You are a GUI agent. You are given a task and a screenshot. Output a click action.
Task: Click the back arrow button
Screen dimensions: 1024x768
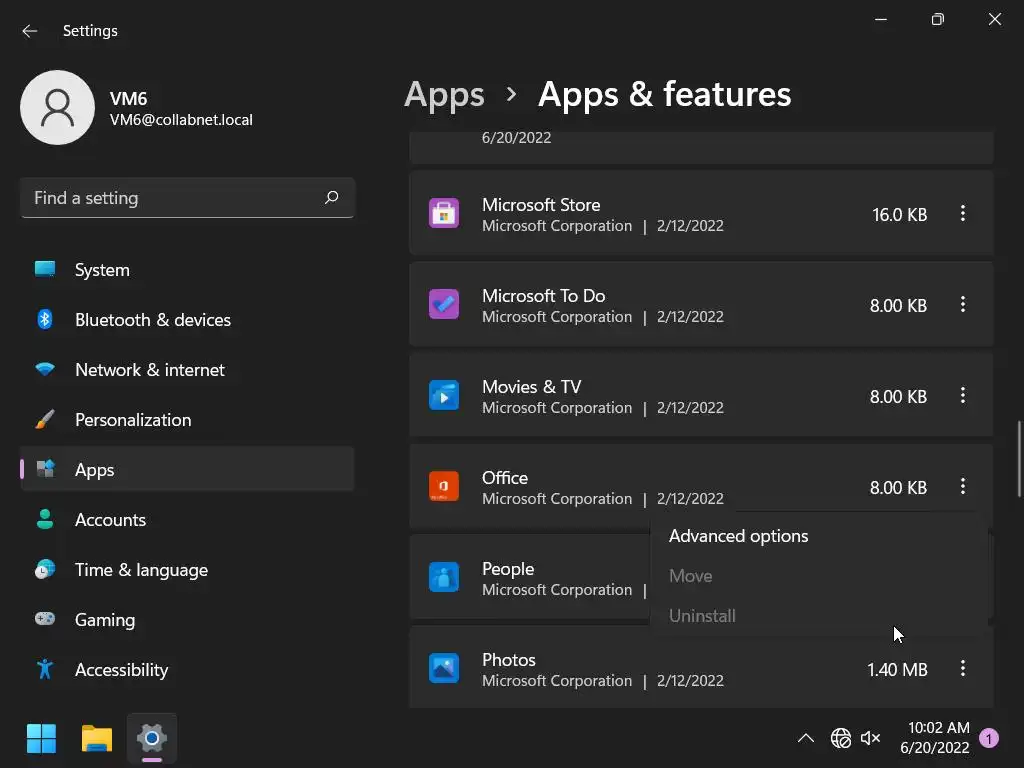(30, 31)
